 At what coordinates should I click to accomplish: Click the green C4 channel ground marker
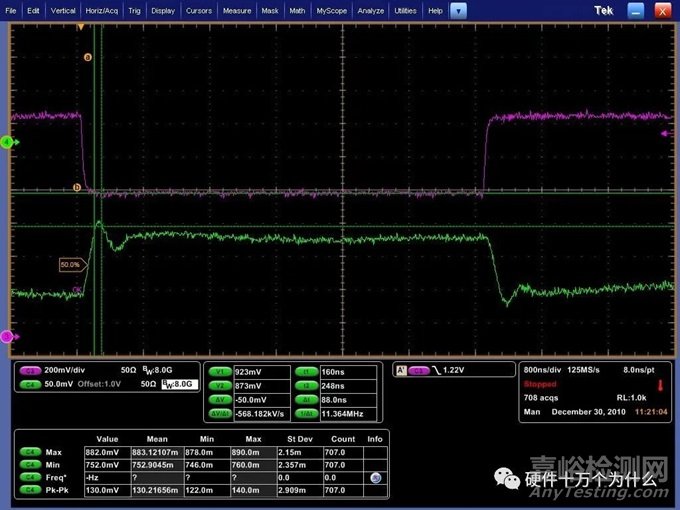pos(6,143)
